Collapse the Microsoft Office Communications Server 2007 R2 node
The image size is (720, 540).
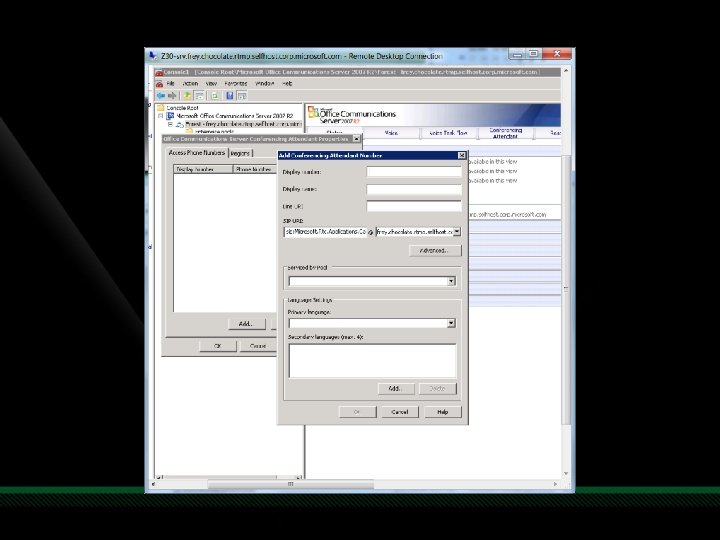tap(161, 116)
